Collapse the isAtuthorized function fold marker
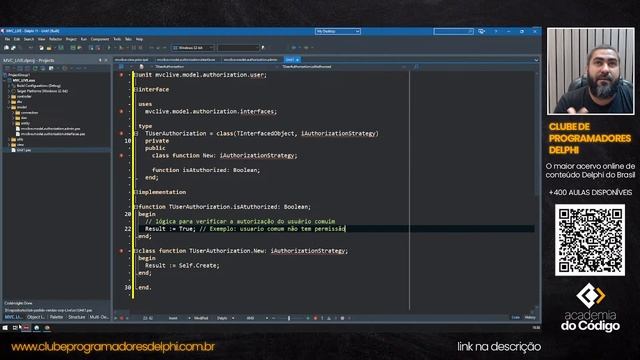Viewport: 640px width, 360px height. coord(136,207)
